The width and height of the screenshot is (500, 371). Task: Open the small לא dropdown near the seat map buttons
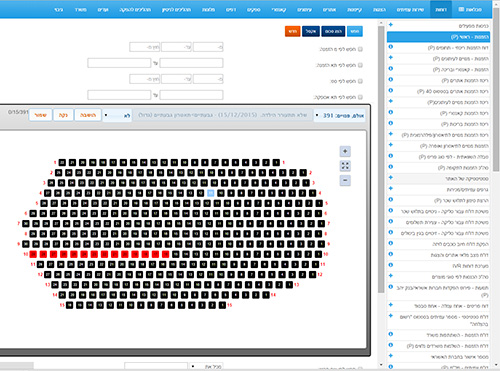[117, 115]
